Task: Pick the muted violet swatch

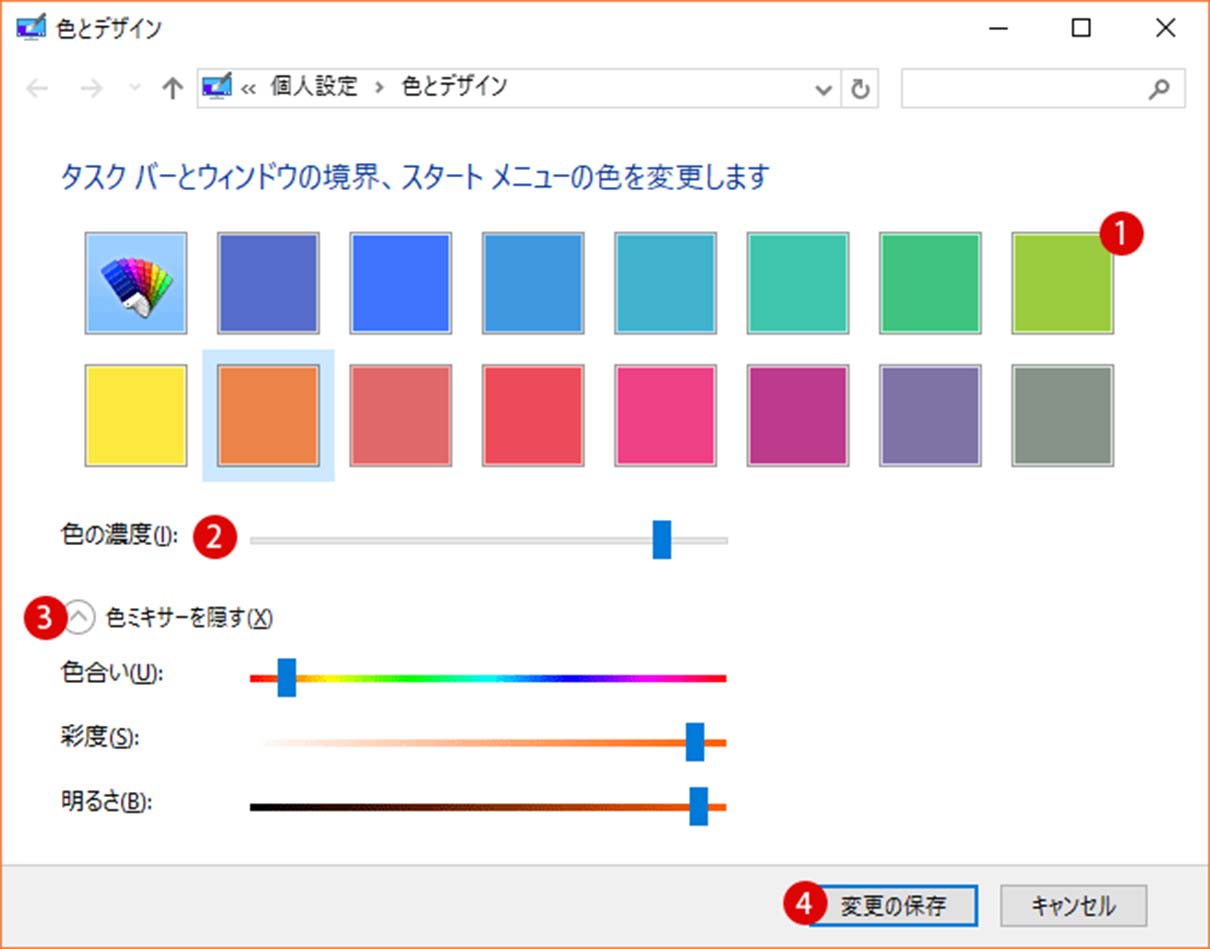Action: point(930,415)
